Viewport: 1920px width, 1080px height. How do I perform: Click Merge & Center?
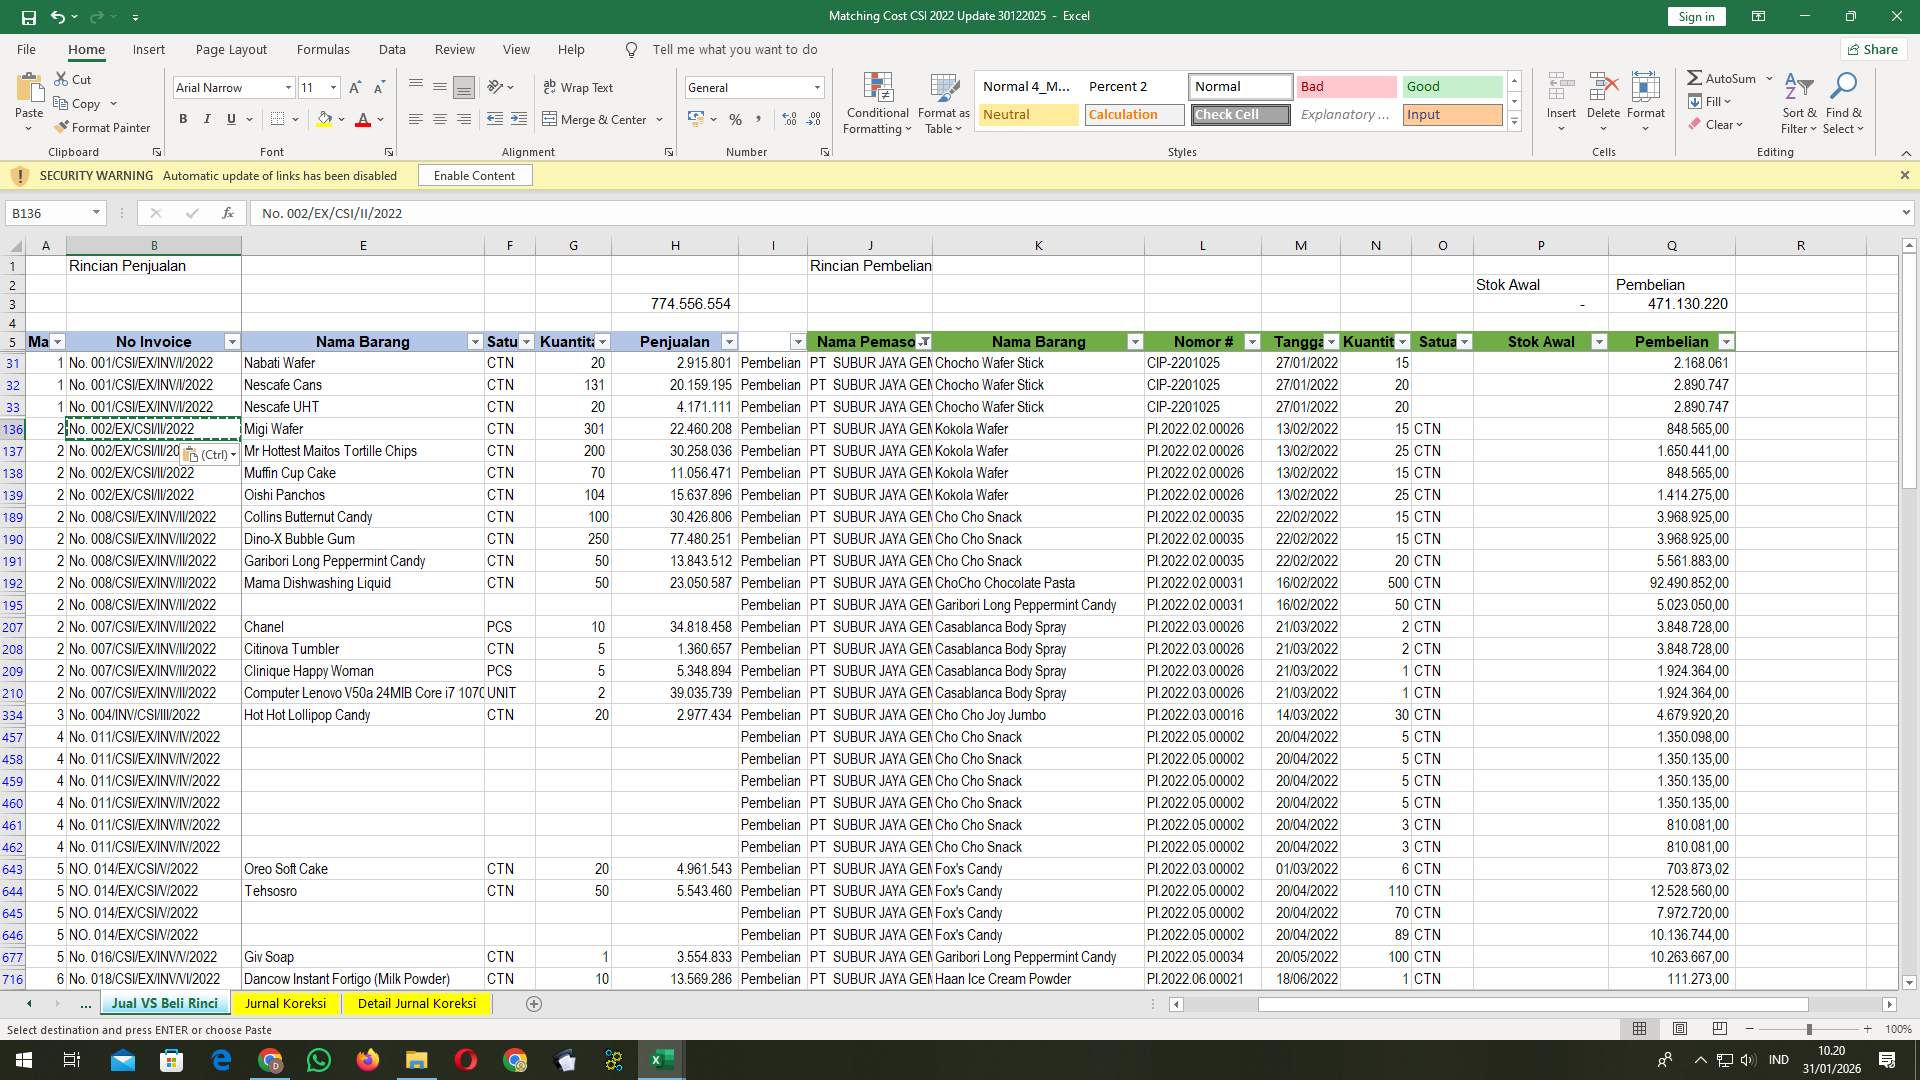click(x=597, y=119)
